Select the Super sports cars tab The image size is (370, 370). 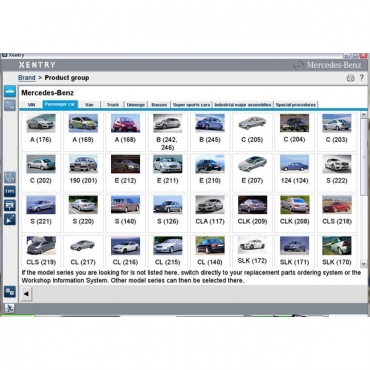tap(191, 105)
